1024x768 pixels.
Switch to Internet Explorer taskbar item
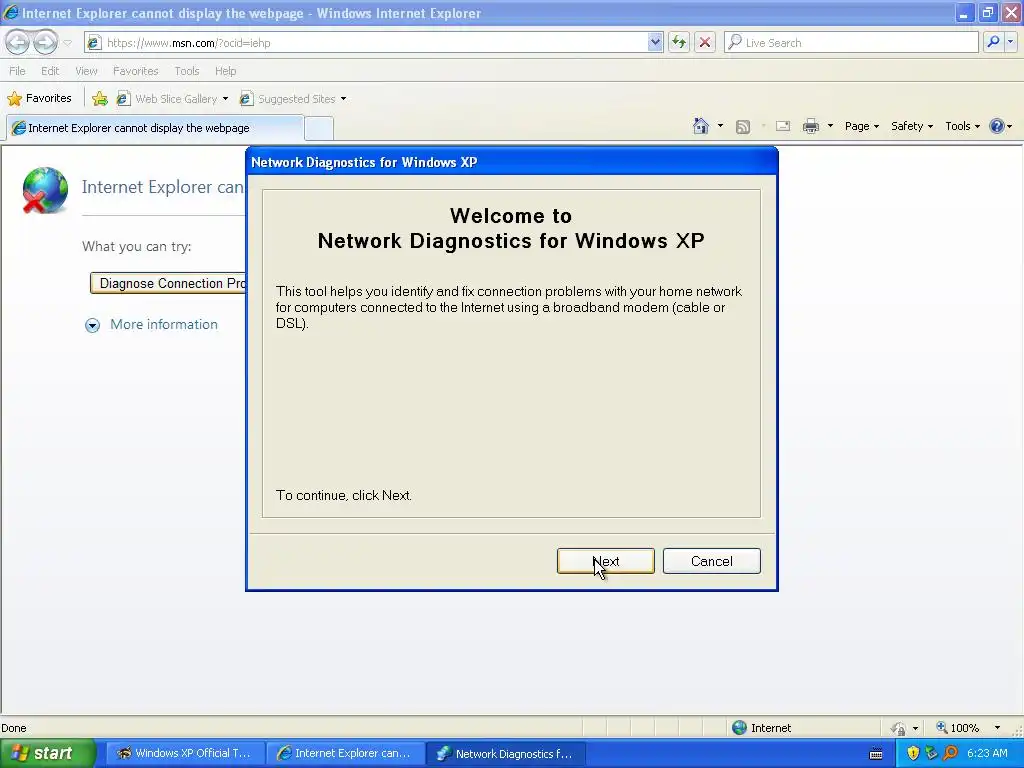pyautogui.click(x=345, y=753)
